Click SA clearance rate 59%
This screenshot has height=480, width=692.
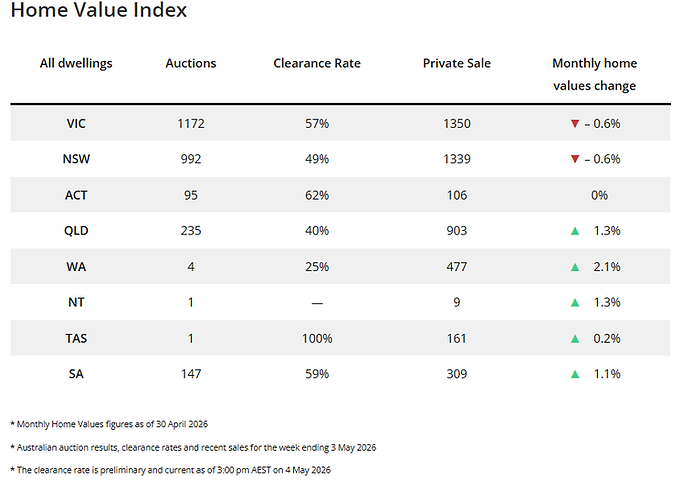pos(317,374)
